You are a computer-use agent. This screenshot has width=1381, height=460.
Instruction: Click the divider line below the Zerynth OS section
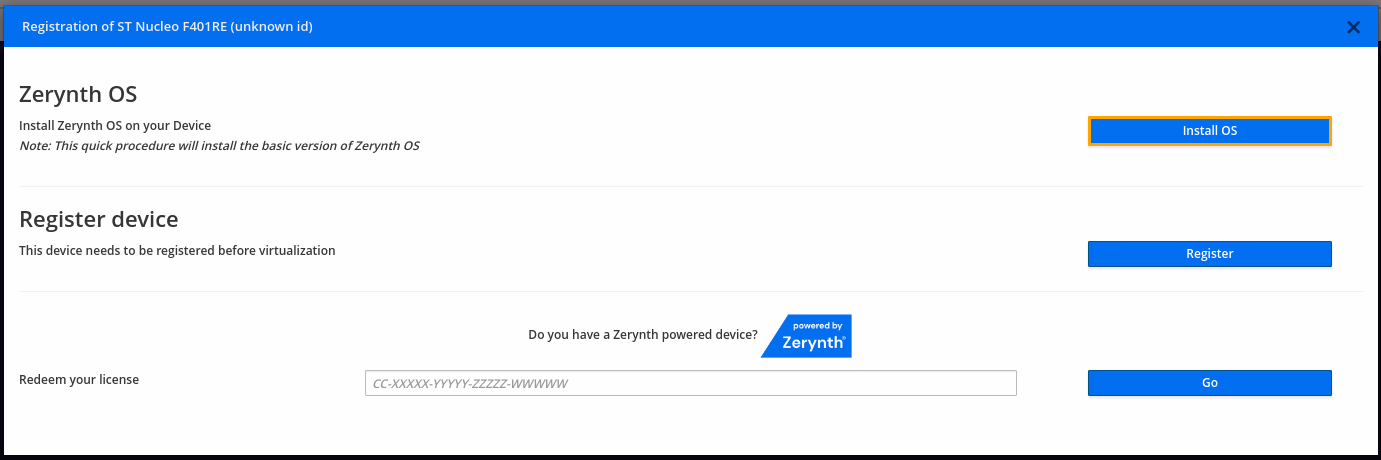[x=690, y=187]
